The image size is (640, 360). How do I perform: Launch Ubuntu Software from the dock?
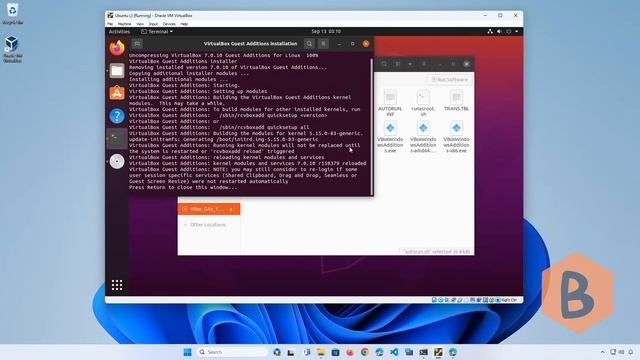(x=117, y=93)
